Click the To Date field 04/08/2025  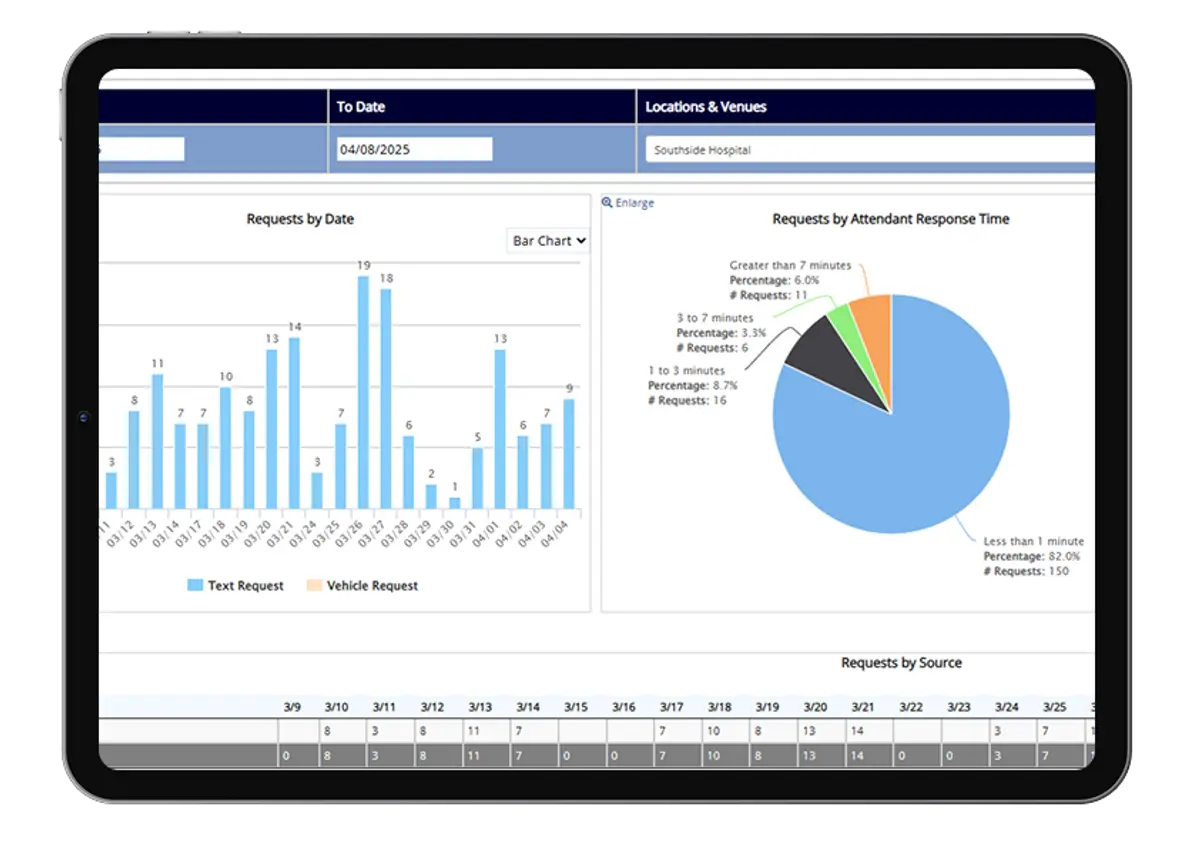point(414,149)
